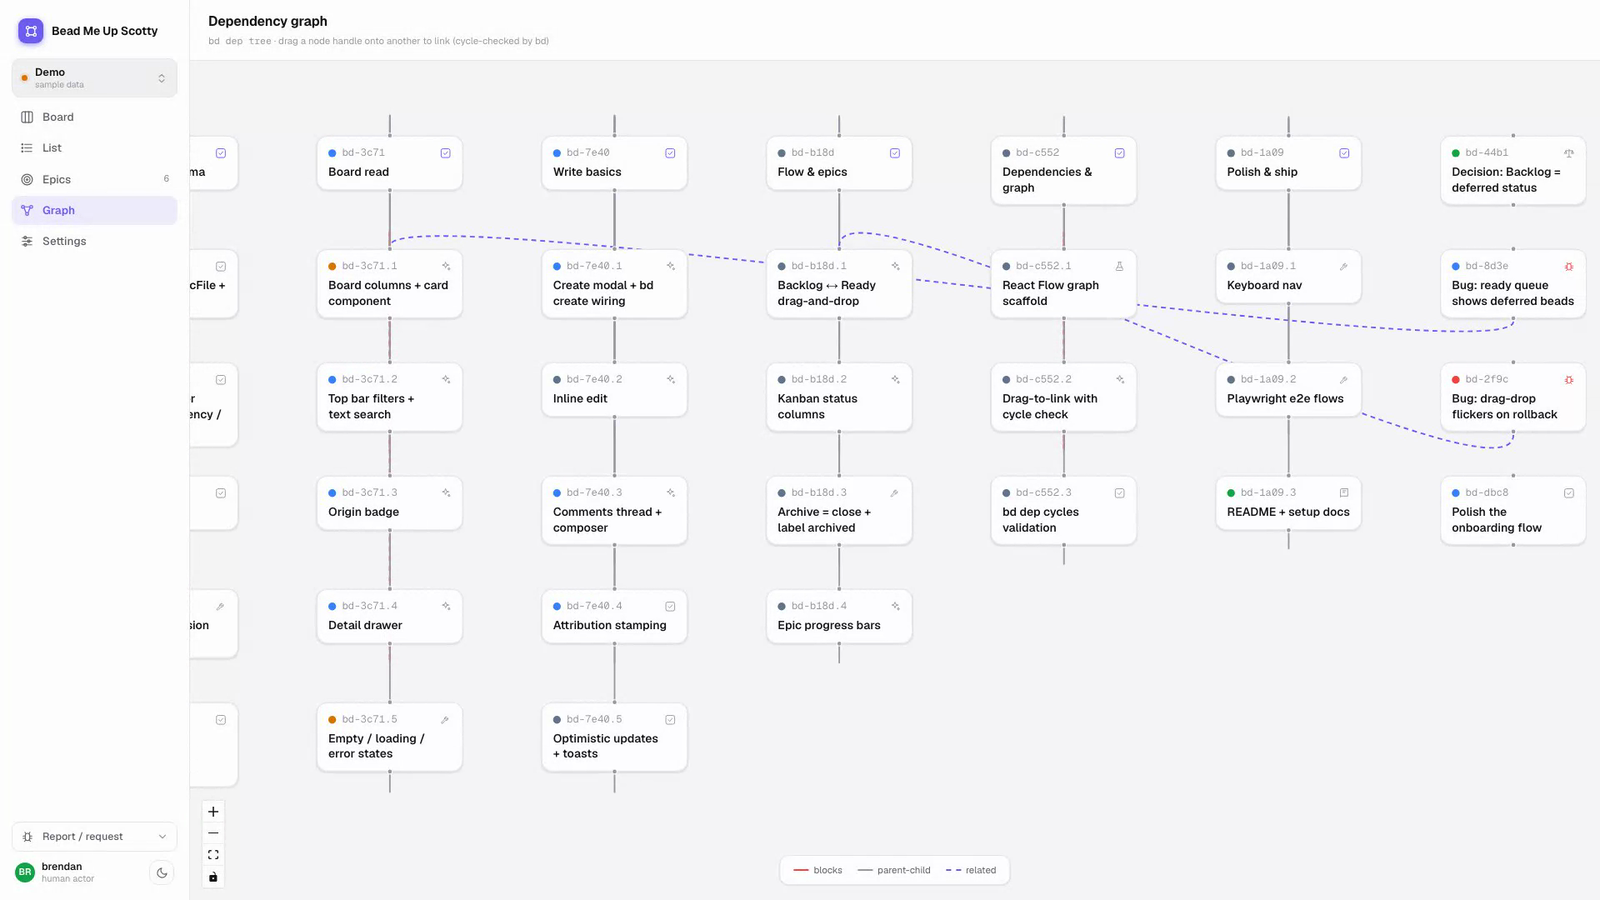Toggle dark mode with the moon icon

click(x=162, y=873)
